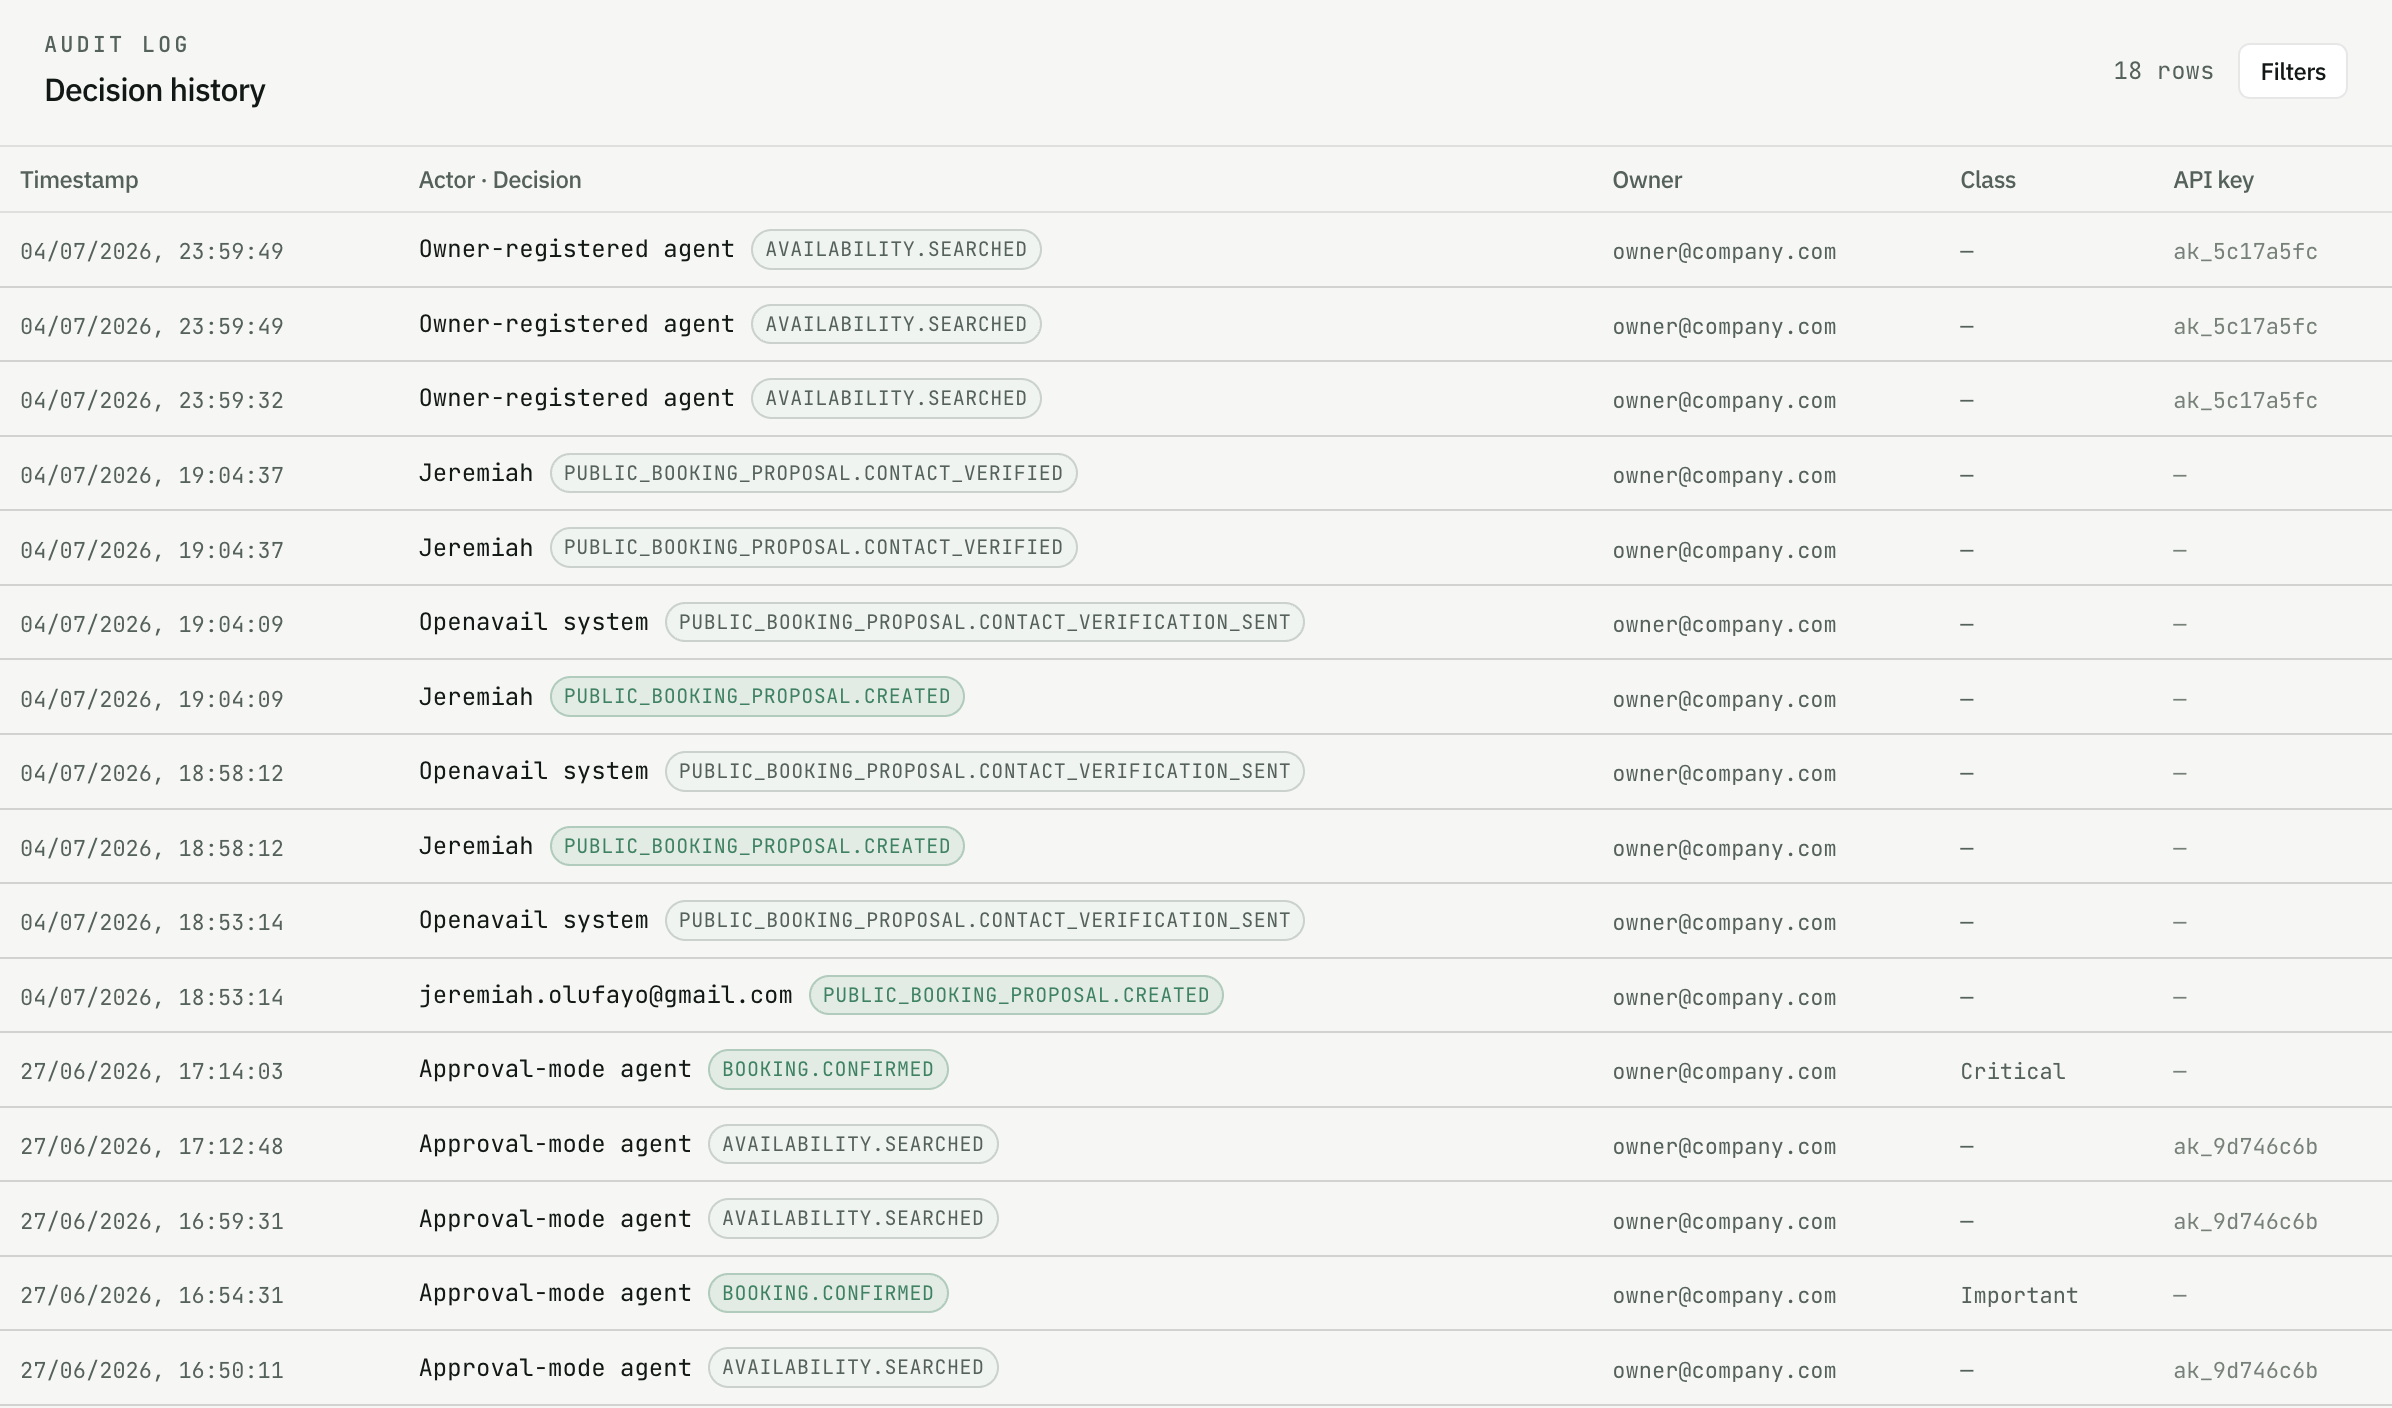
Task: Open the Filters button
Action: pyautogui.click(x=2292, y=71)
